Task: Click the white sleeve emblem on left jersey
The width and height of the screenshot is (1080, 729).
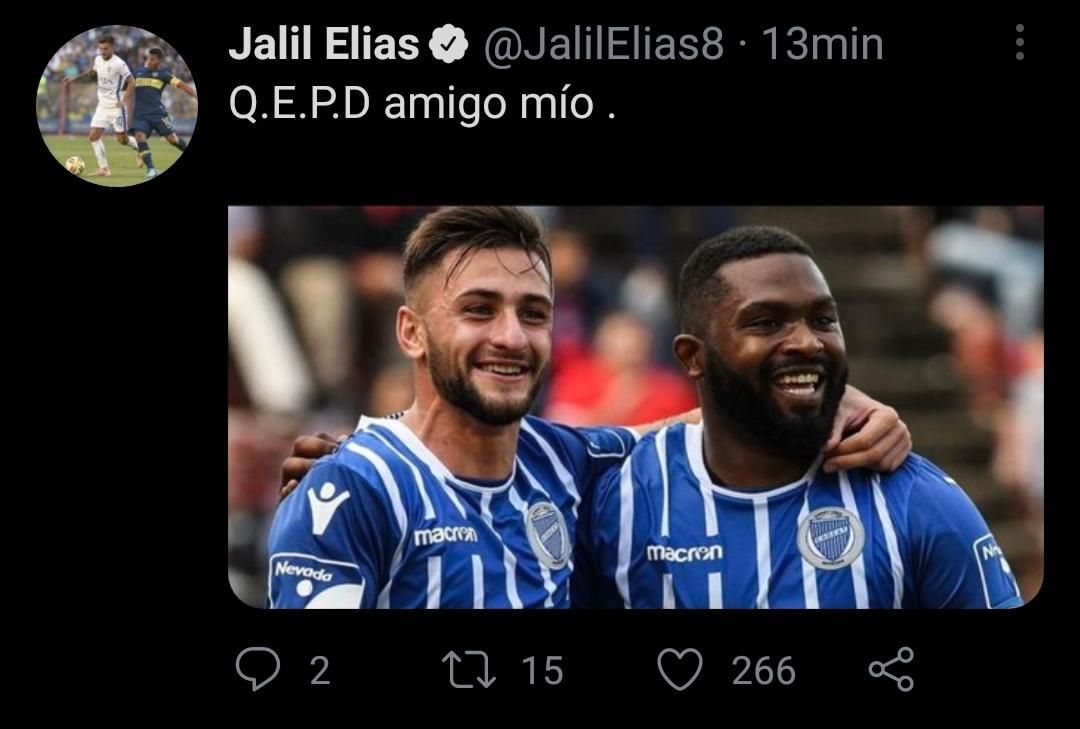Action: 327,506
